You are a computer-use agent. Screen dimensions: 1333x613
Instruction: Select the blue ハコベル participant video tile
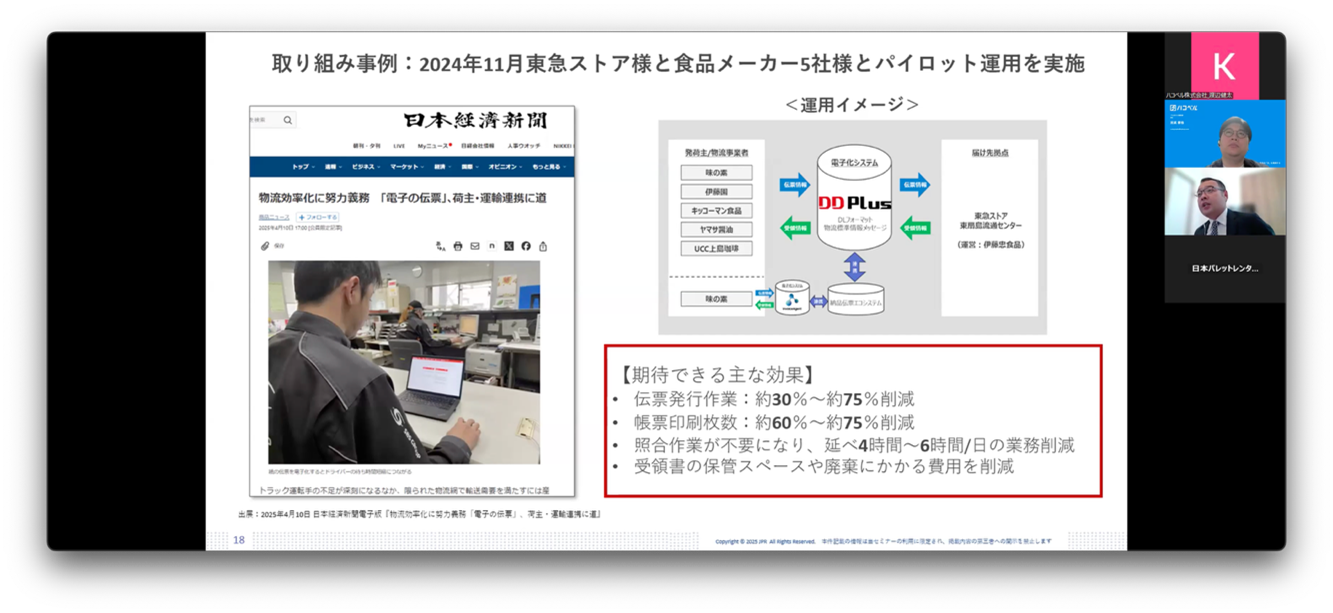click(x=1225, y=133)
